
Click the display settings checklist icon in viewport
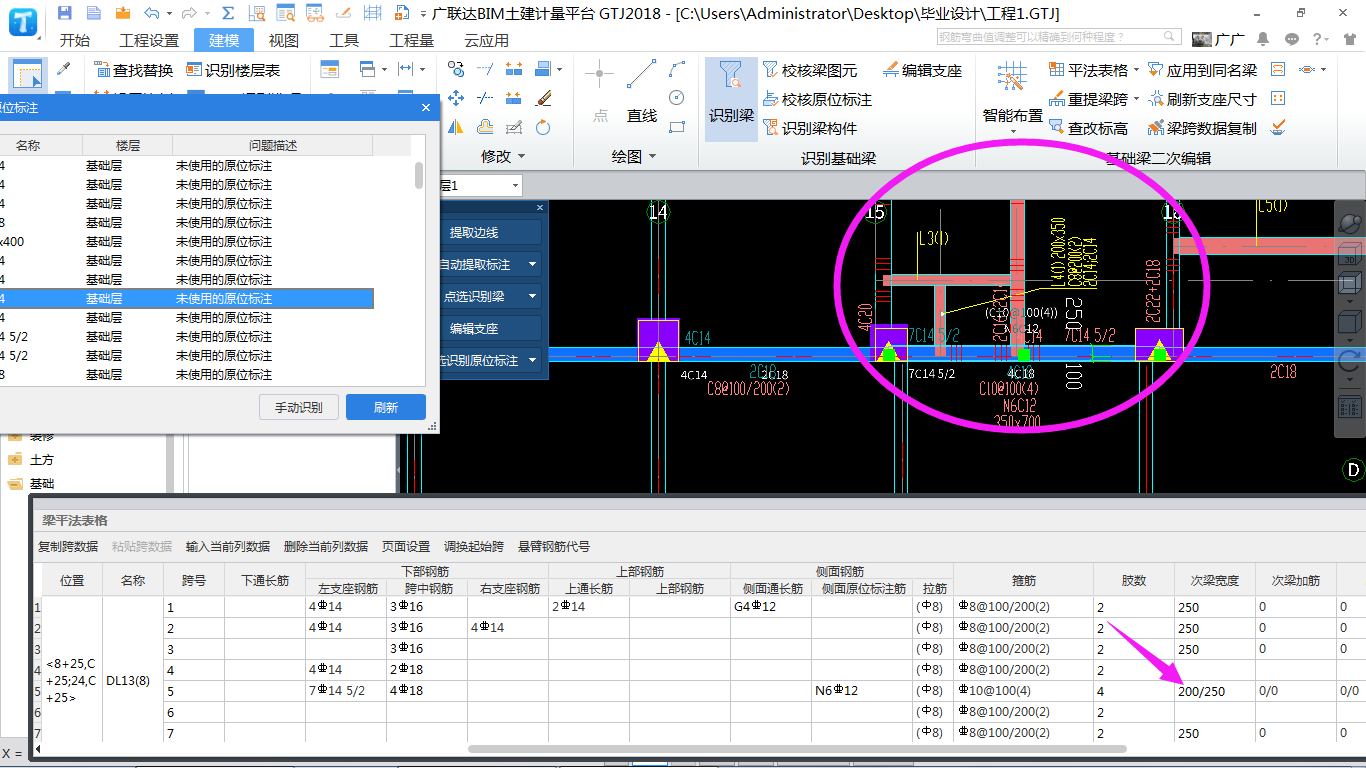1350,407
